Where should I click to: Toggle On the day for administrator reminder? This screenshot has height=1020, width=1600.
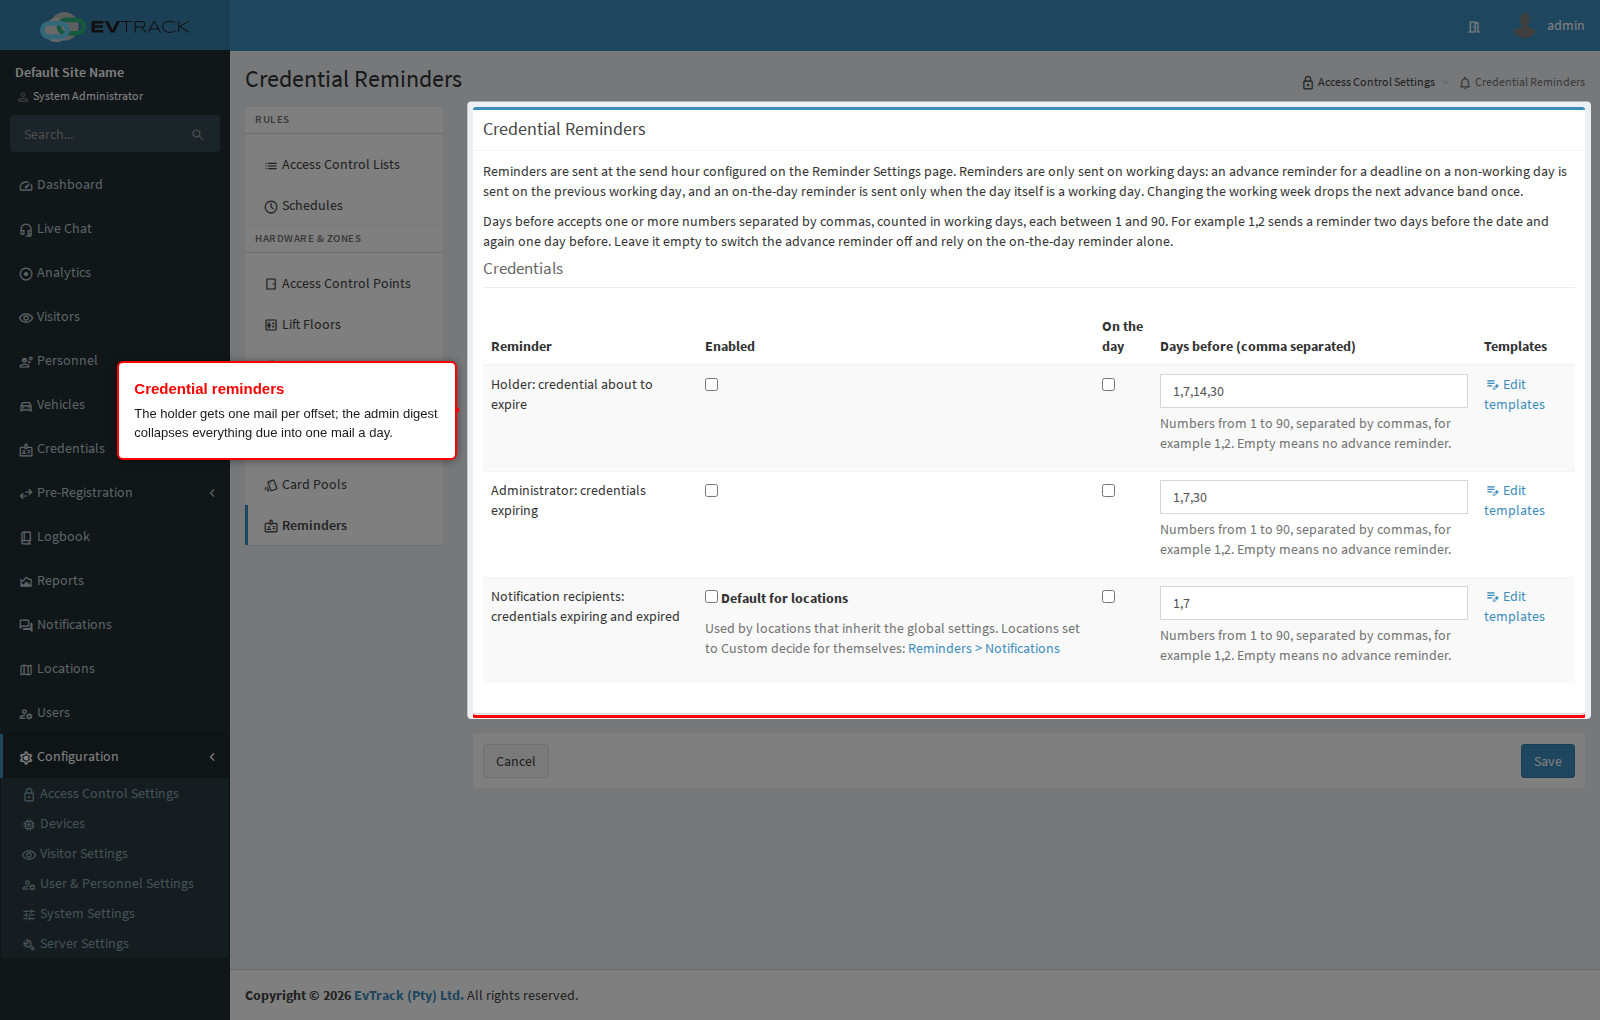coord(1109,491)
